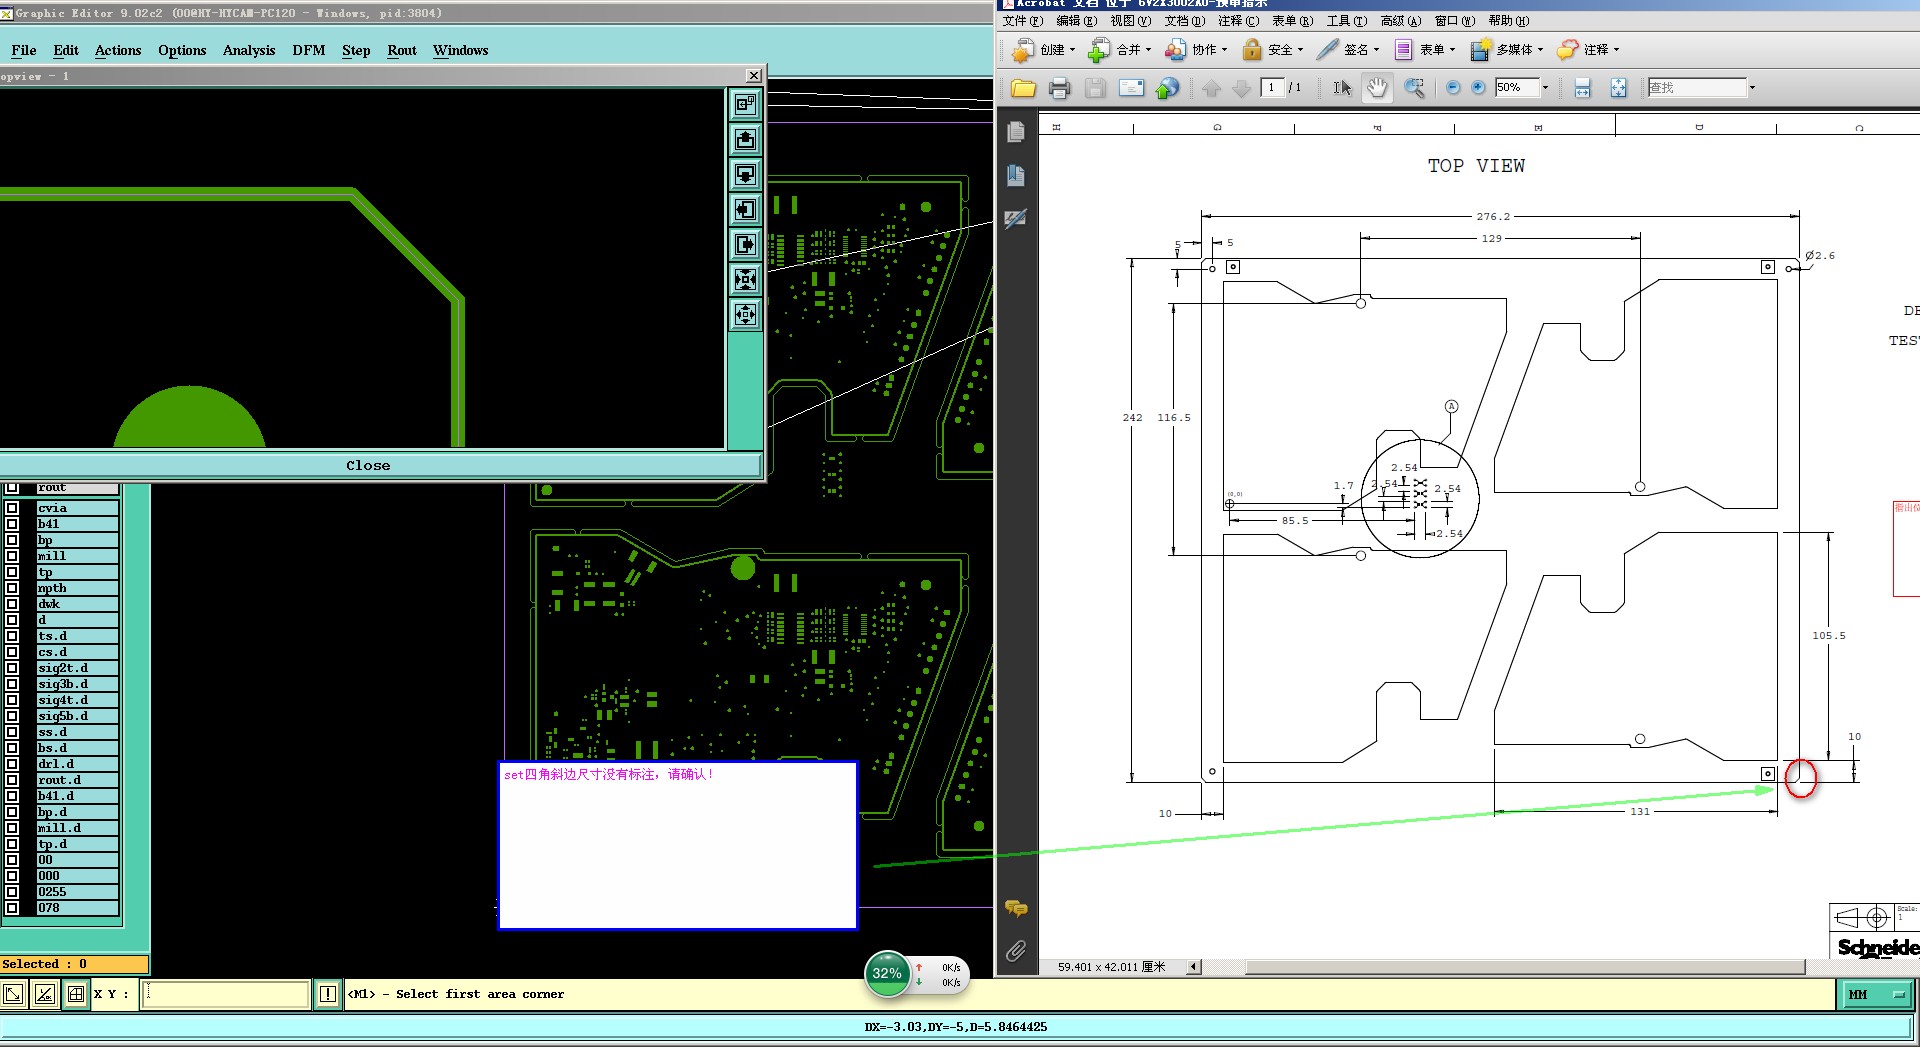1920x1047 pixels.
Task: Click the page number field in Acrobat
Action: 1272,88
